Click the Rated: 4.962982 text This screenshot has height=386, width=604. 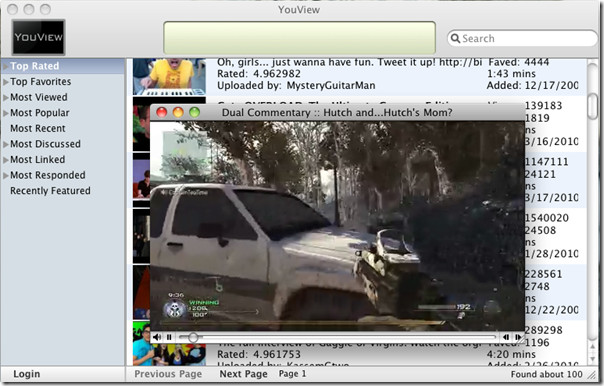(x=259, y=74)
